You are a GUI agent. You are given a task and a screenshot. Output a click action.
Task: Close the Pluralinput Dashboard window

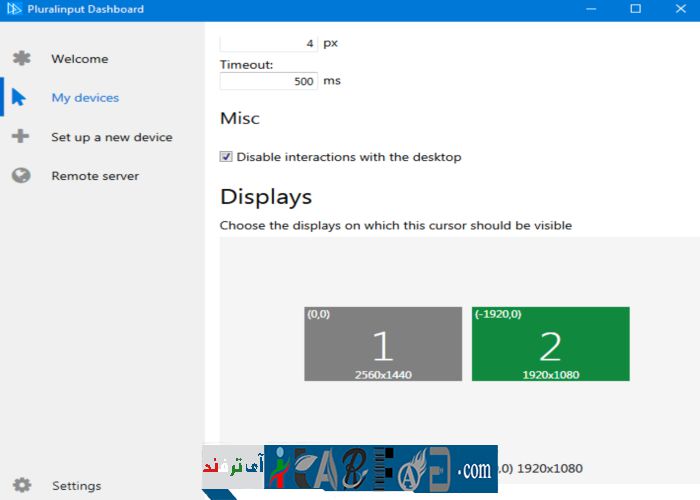(x=680, y=10)
